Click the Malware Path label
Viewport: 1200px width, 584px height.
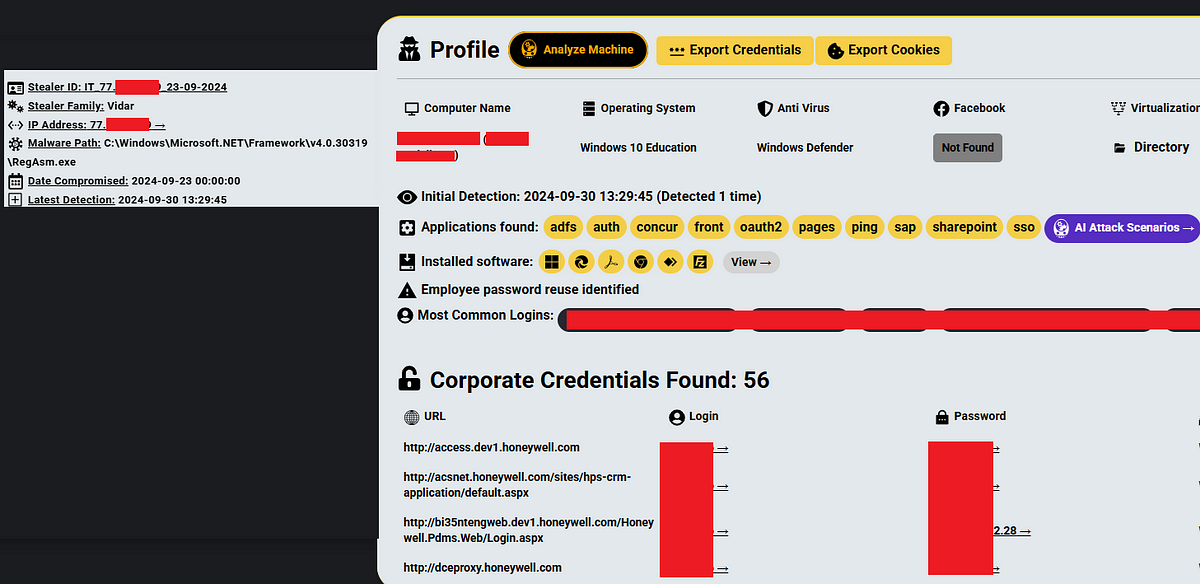coord(64,143)
